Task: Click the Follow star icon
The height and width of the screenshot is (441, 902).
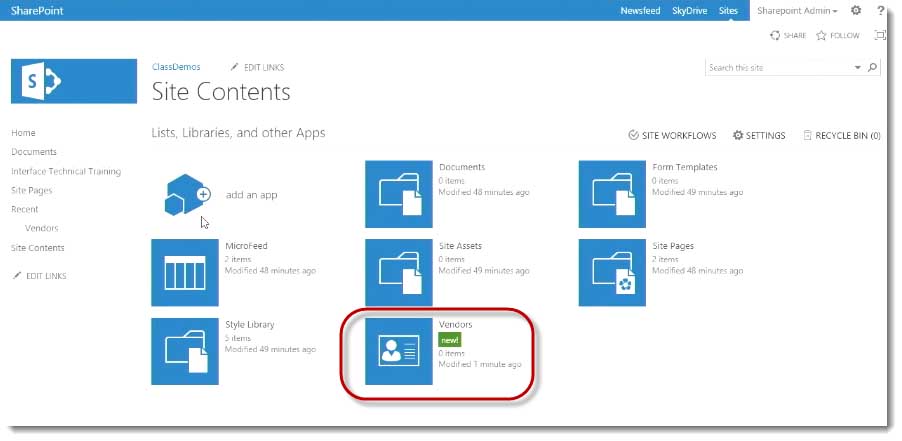Action: click(x=821, y=36)
